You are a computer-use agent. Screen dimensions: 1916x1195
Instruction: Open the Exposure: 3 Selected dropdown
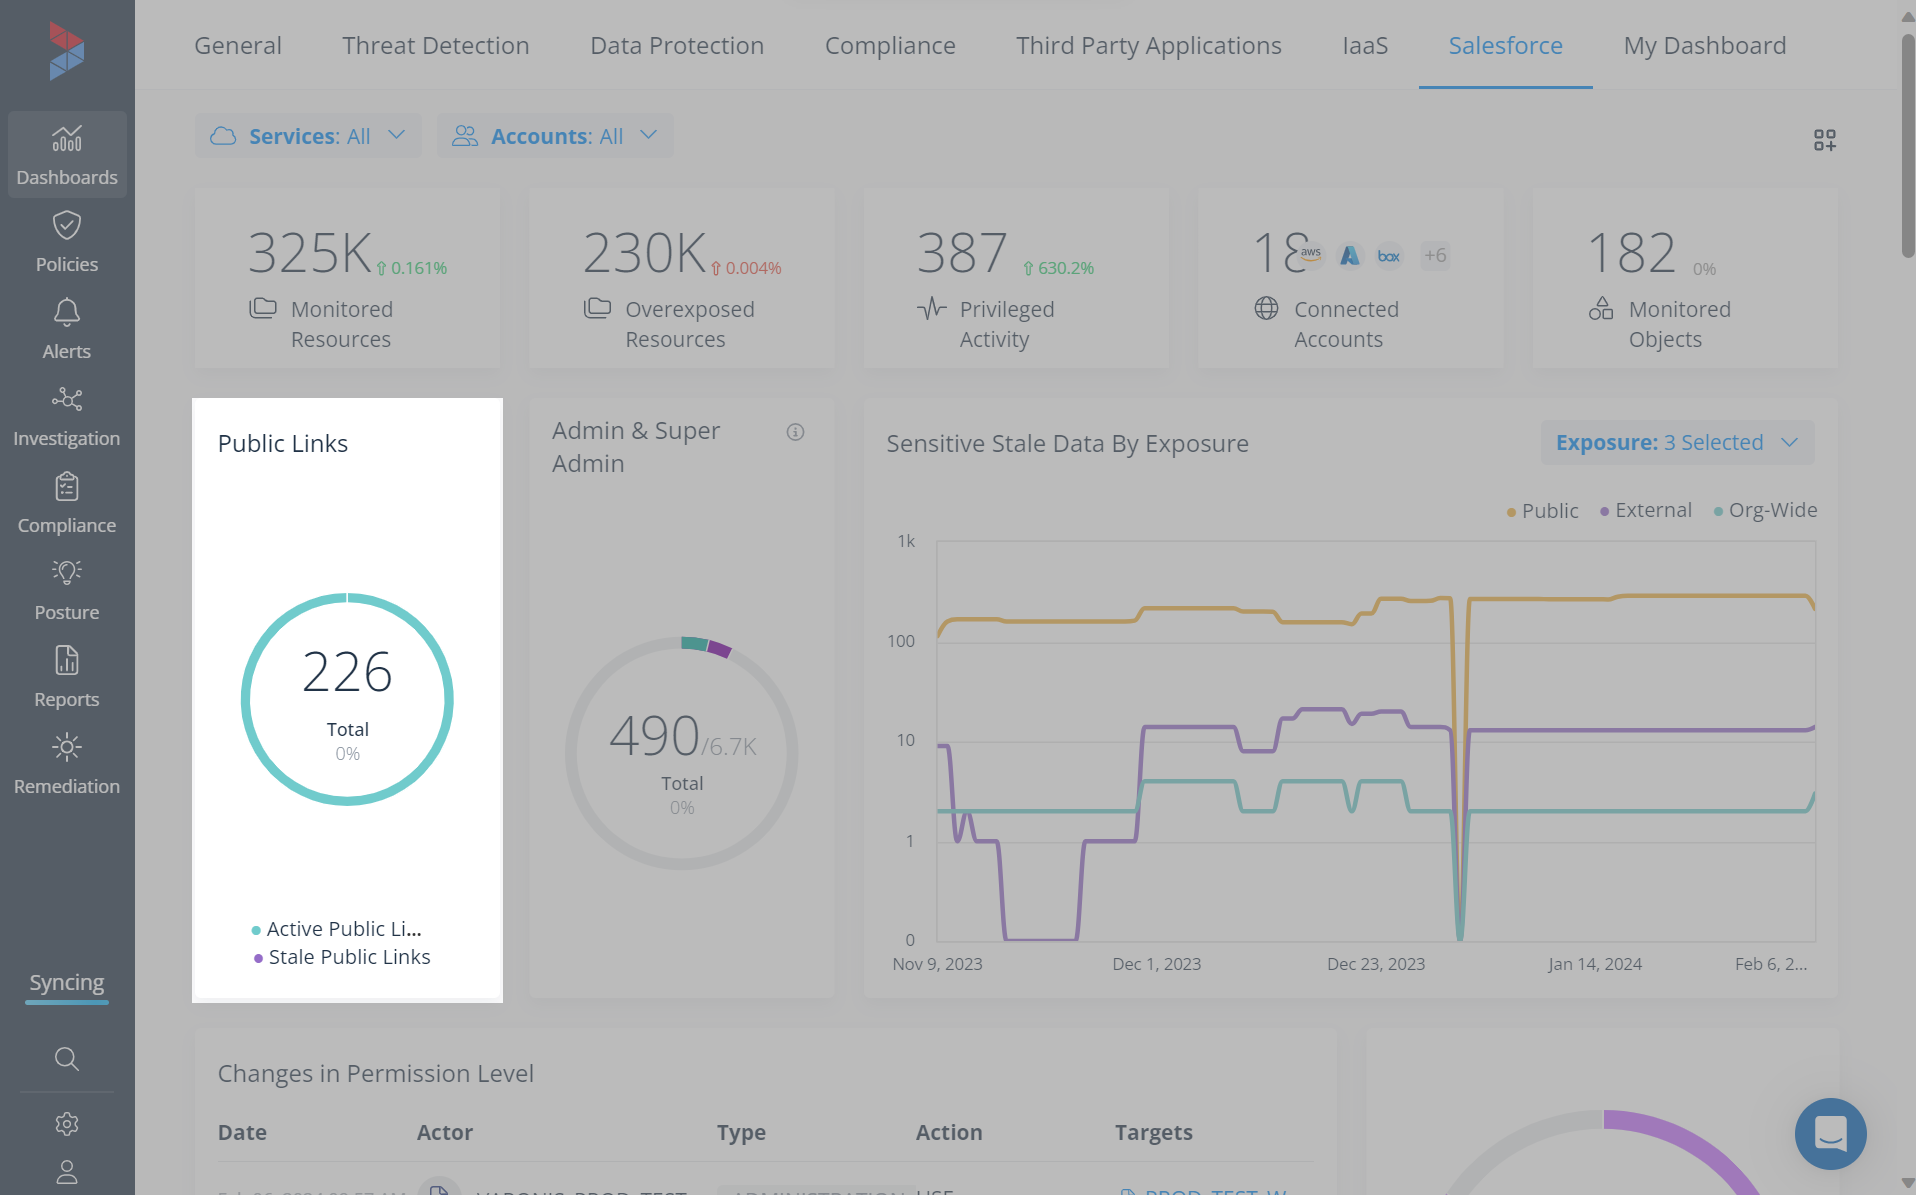pos(1677,442)
